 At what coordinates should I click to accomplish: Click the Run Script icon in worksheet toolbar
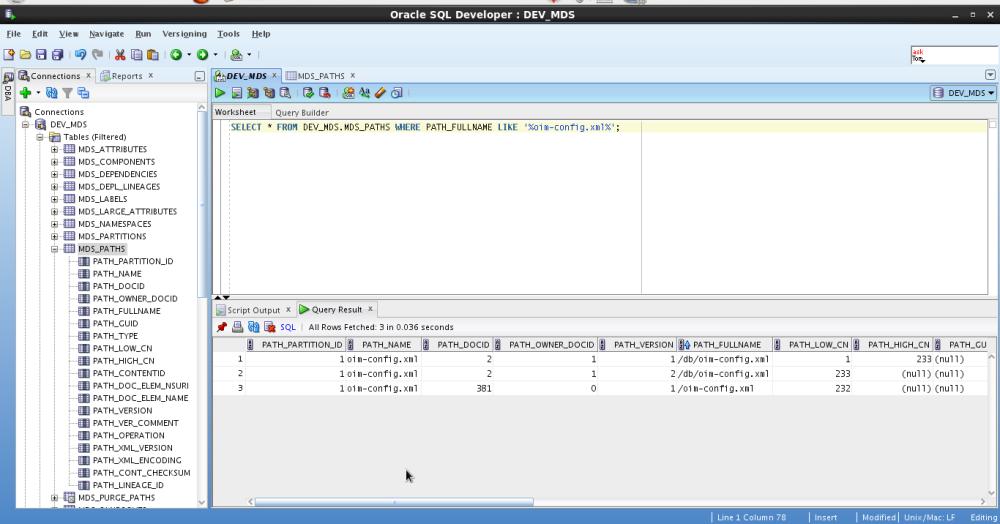237,93
